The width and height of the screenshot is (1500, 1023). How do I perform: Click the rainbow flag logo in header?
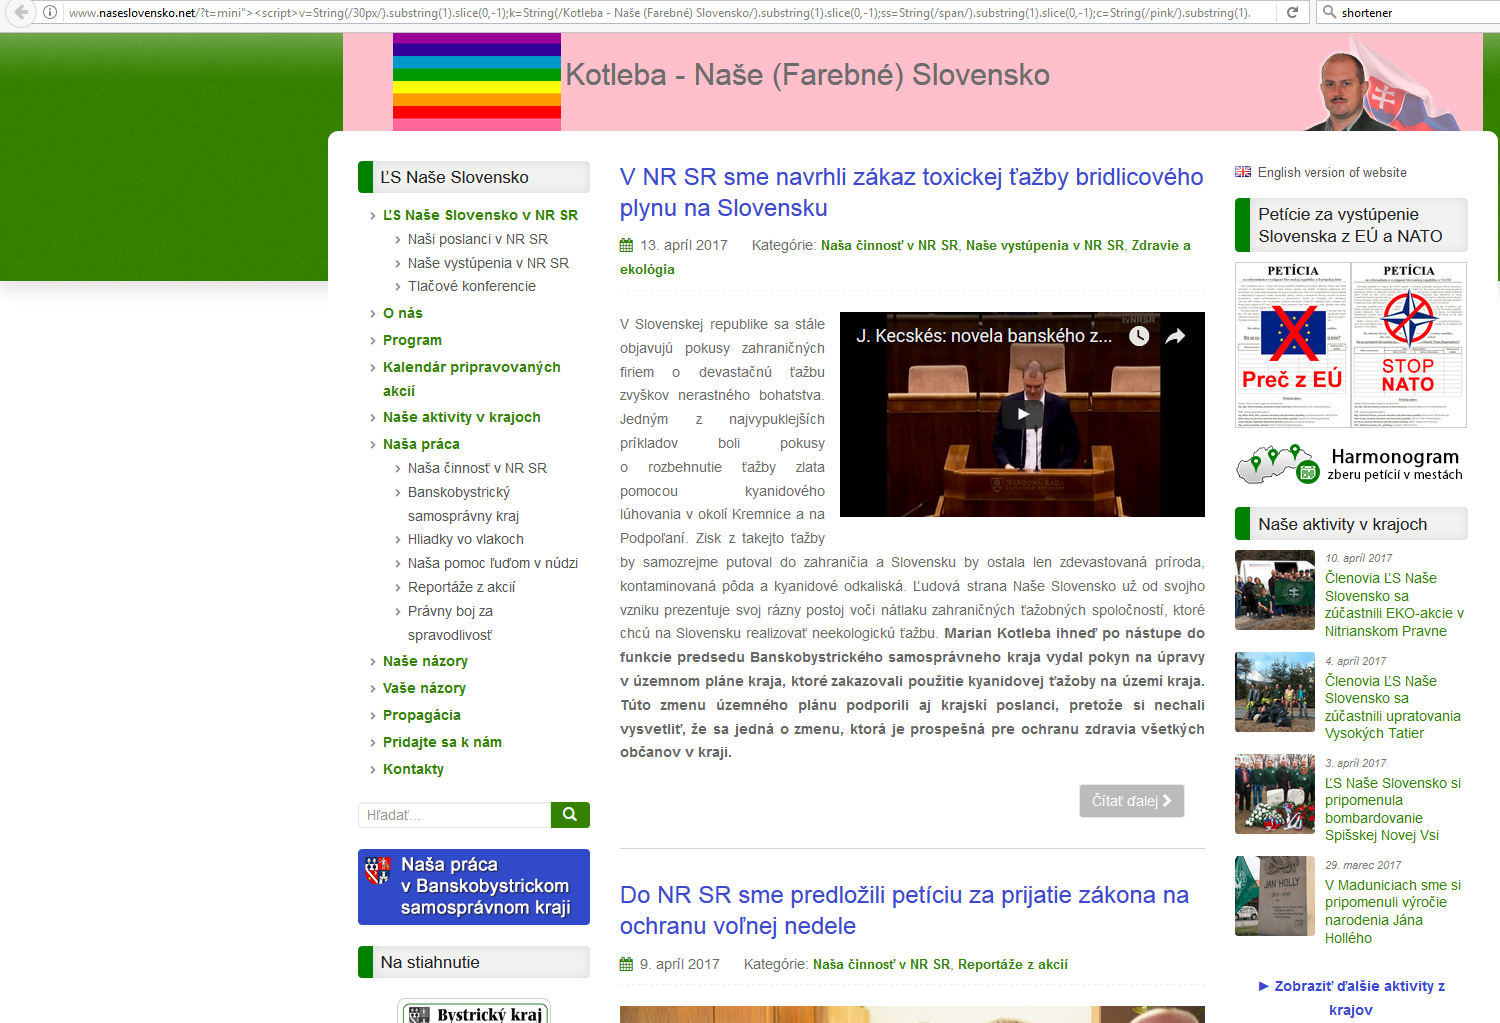[477, 82]
